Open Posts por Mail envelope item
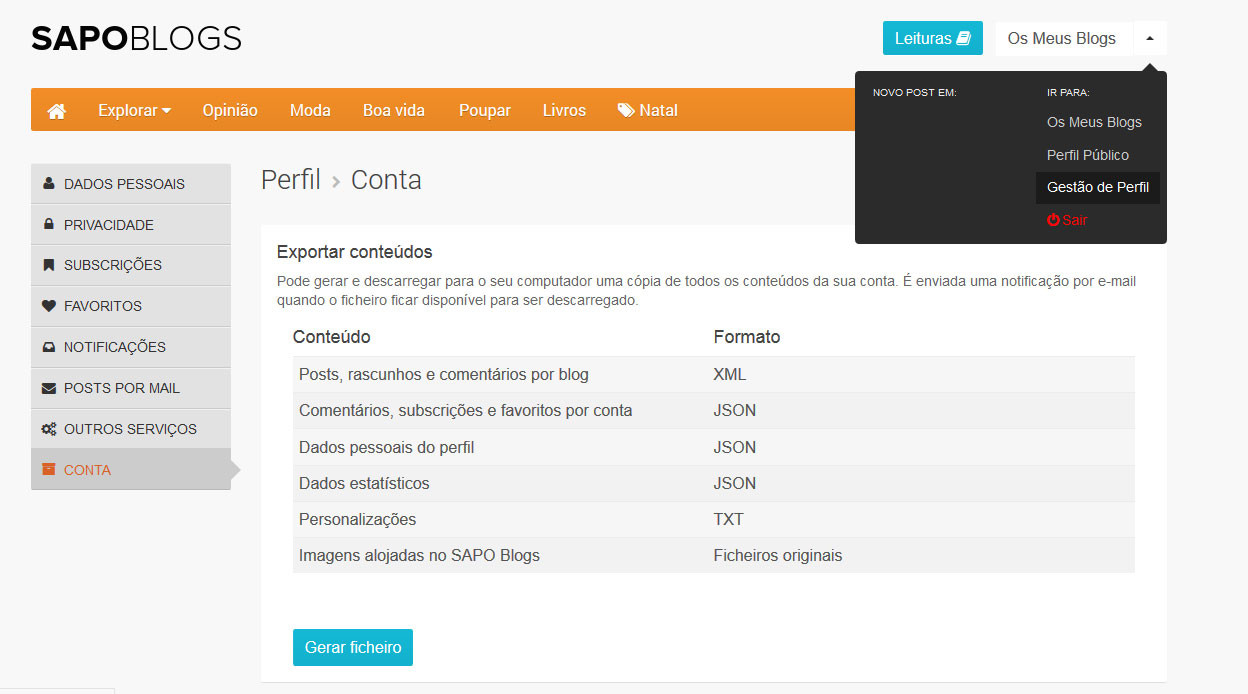This screenshot has height=694, width=1248. [x=121, y=388]
